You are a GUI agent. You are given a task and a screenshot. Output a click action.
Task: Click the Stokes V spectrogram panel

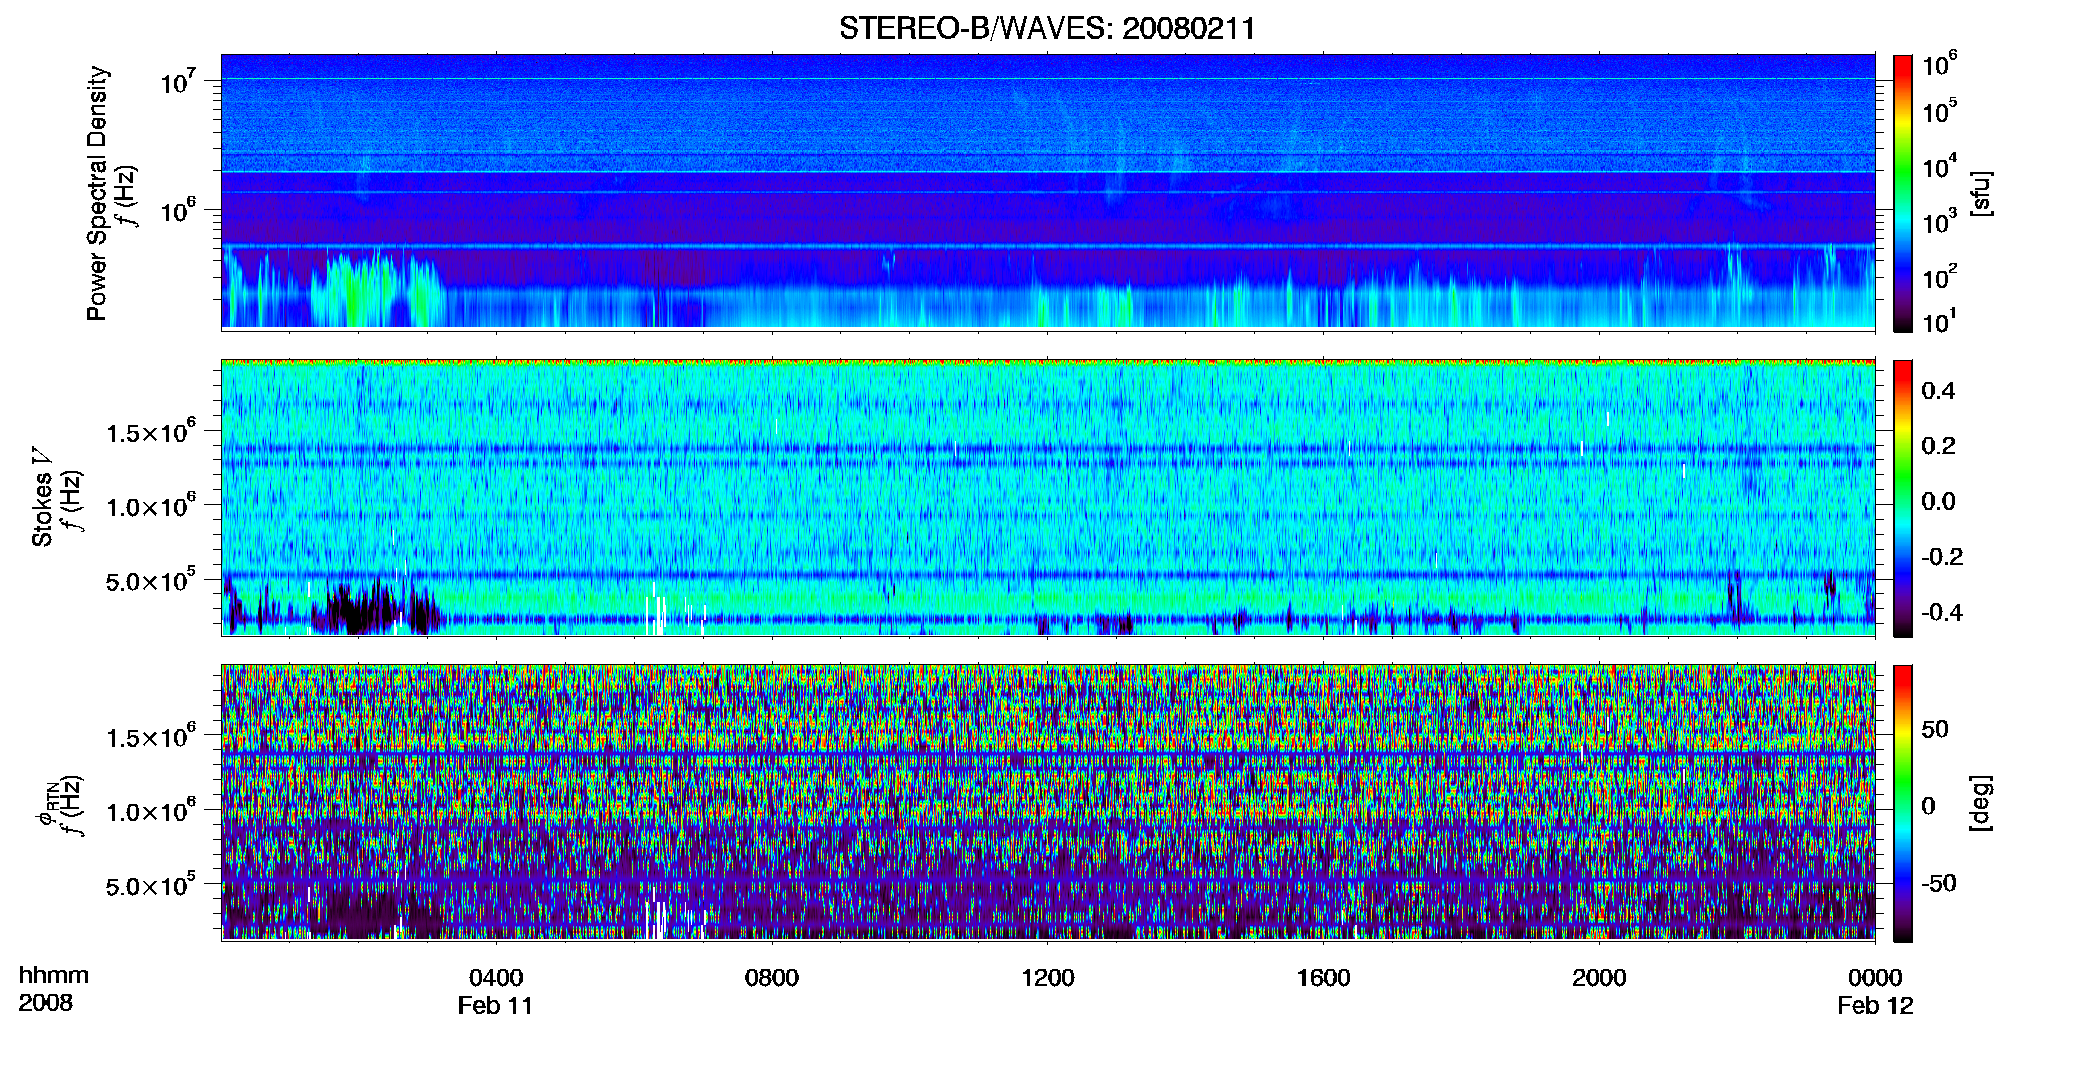tap(1048, 497)
